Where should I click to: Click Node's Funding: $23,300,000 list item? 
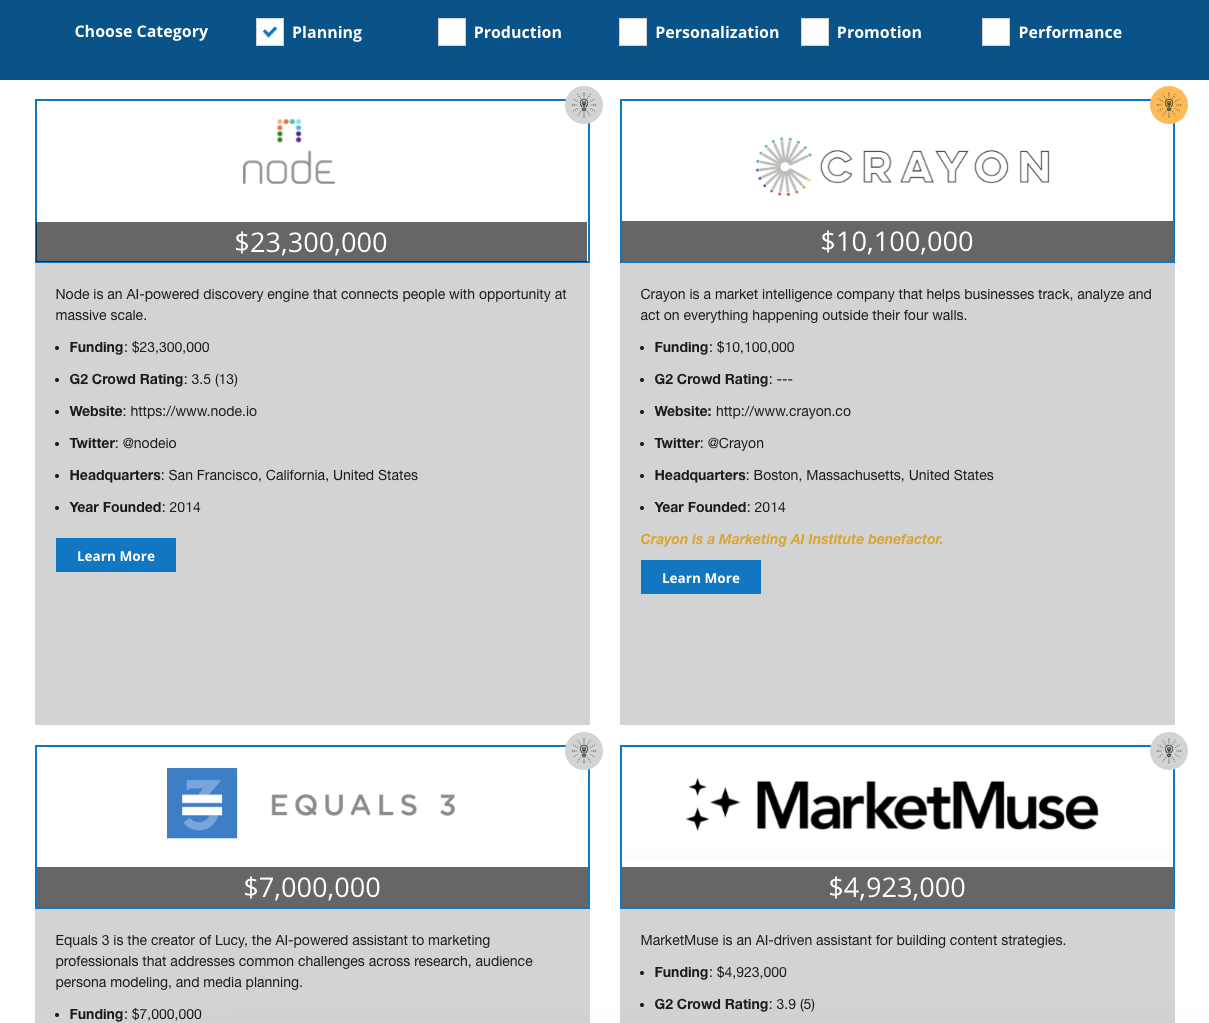point(140,347)
